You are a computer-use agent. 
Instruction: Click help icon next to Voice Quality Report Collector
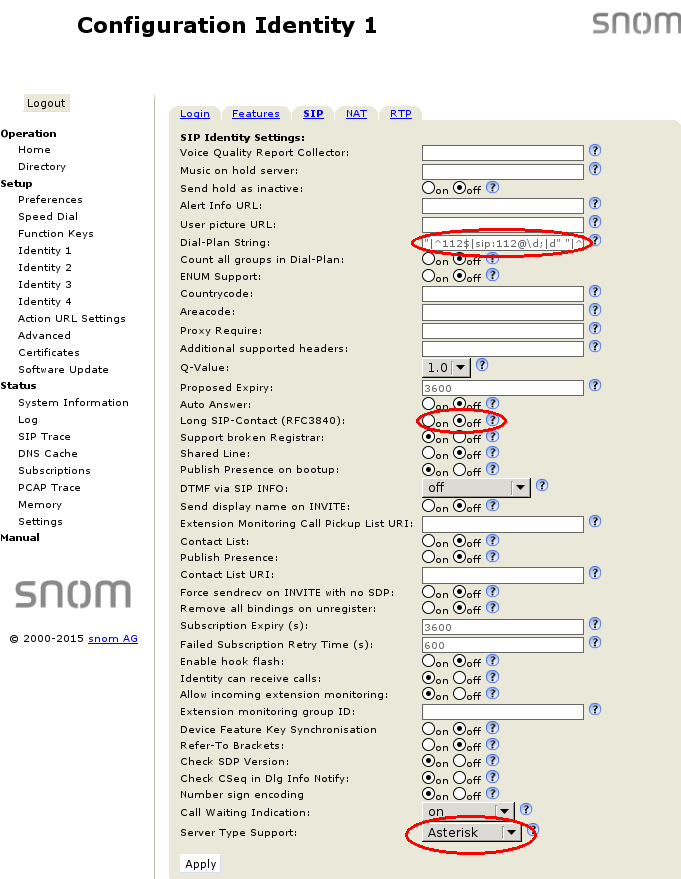[595, 151]
